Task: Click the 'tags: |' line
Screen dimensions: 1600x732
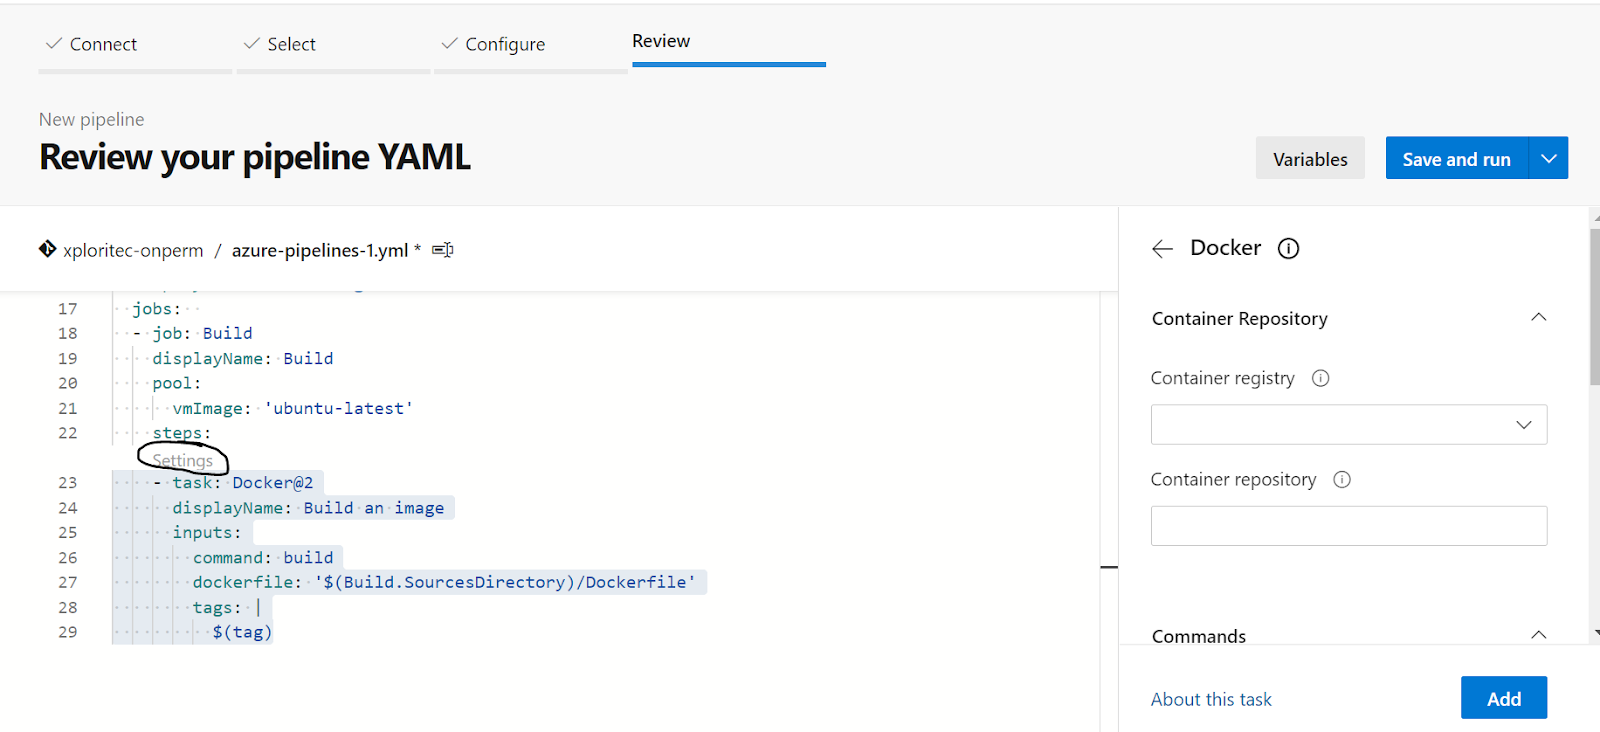Action: pos(227,607)
